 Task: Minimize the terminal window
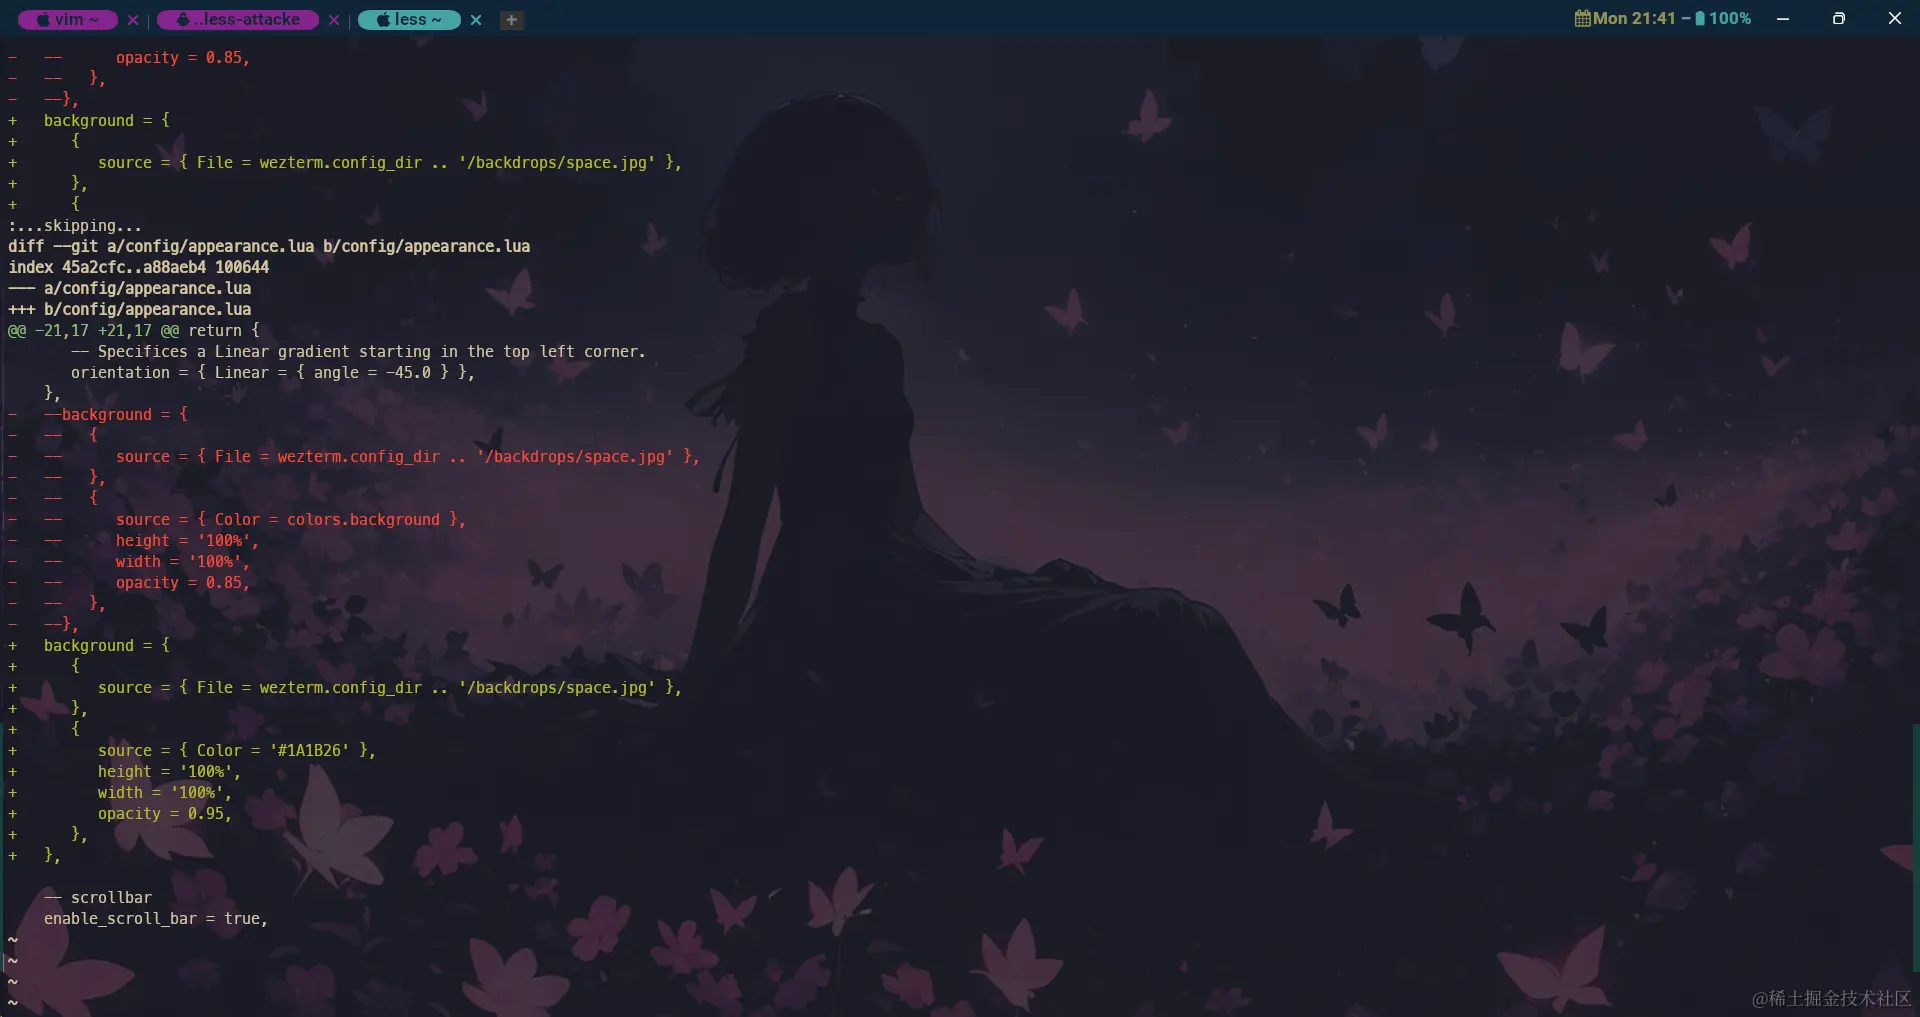(x=1783, y=18)
